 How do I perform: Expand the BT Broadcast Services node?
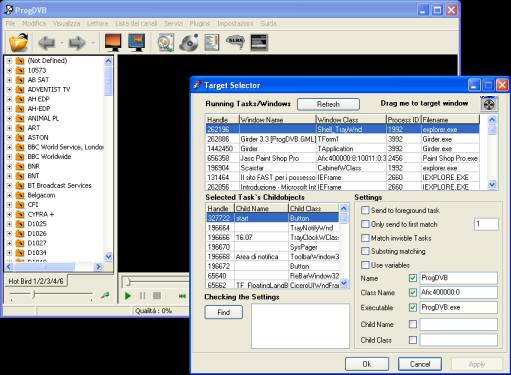click(x=9, y=186)
